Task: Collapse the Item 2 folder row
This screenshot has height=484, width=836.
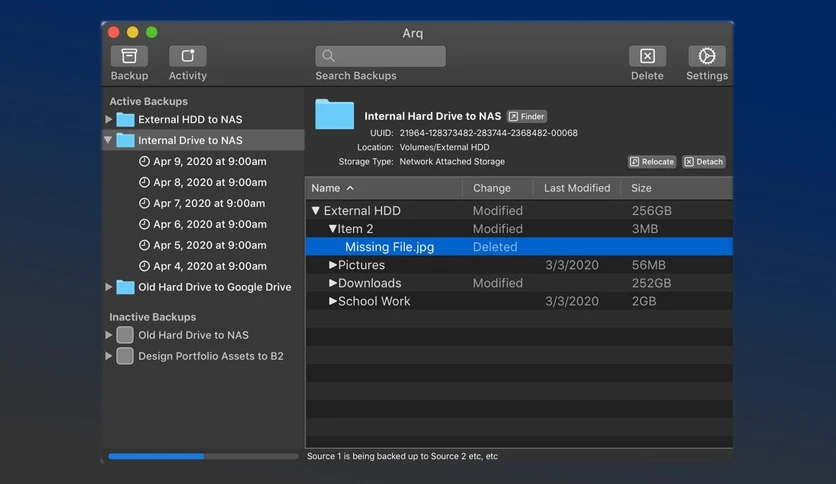Action: (x=333, y=229)
